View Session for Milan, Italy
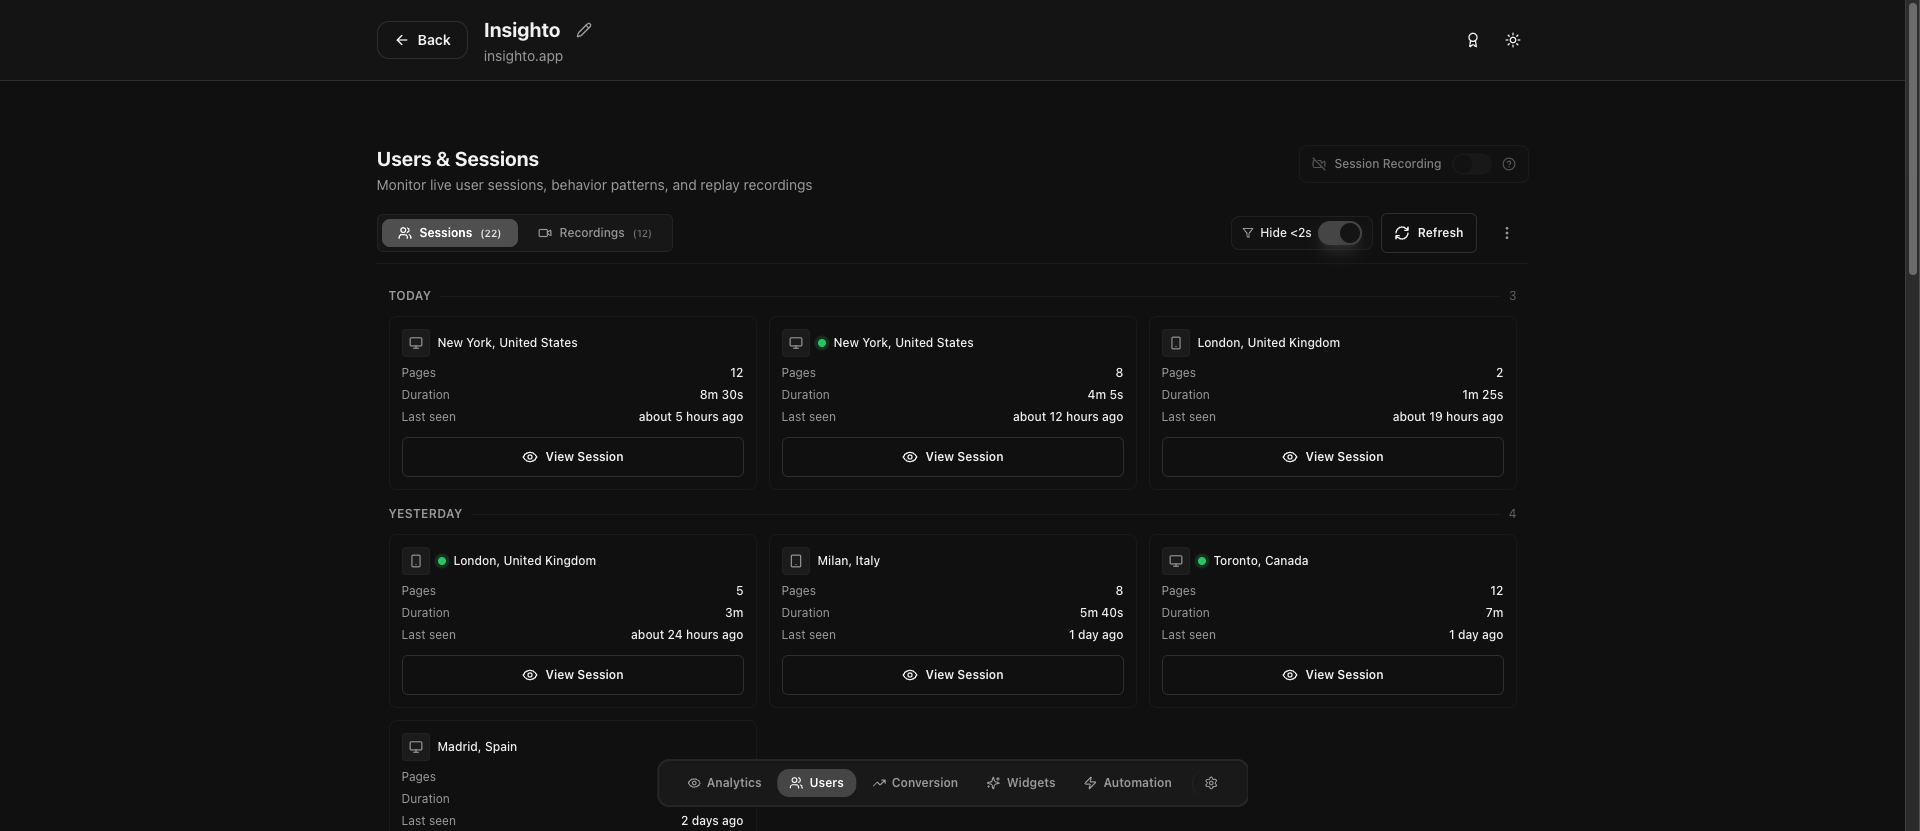This screenshot has width=1920, height=831. tap(952, 675)
